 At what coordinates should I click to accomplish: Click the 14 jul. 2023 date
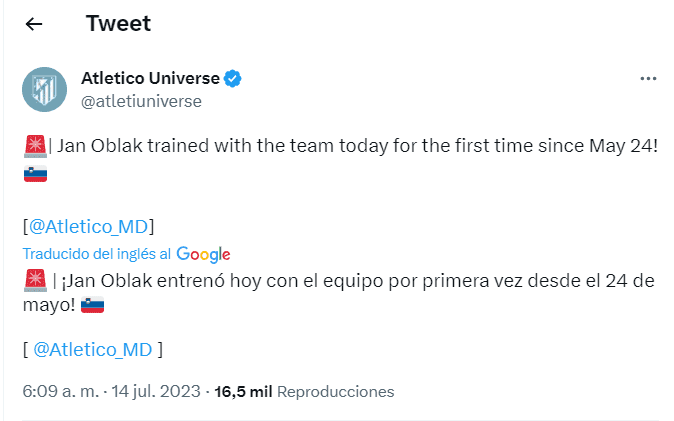point(155,391)
